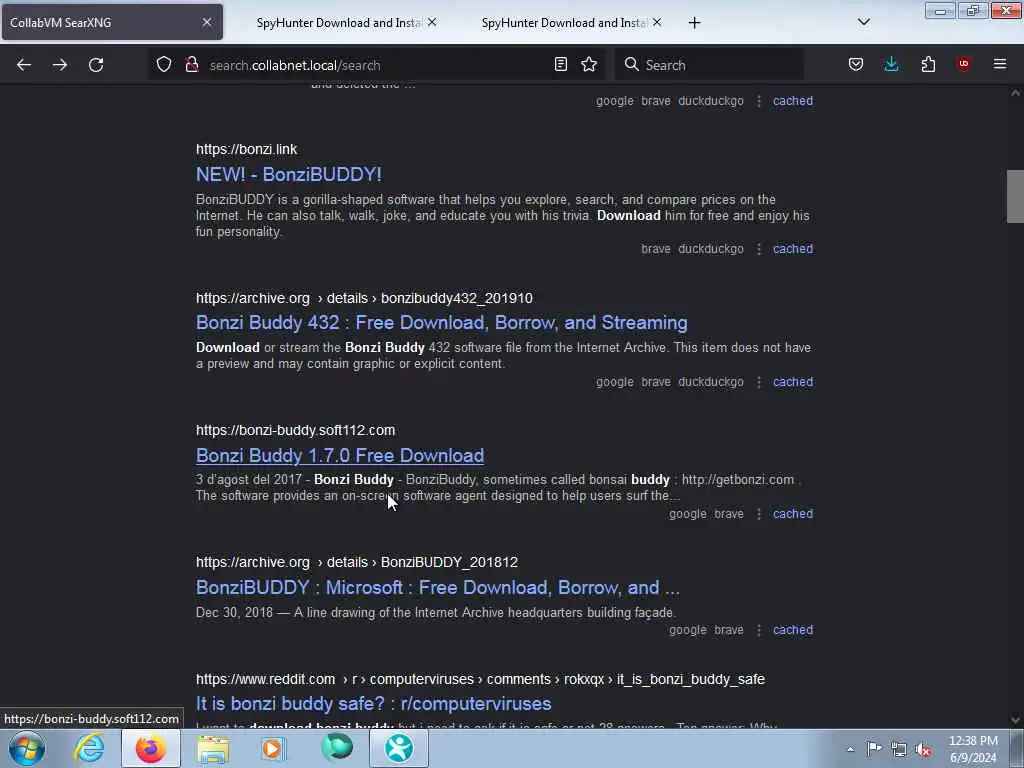
Task: Open a new tab with plus button
Action: tap(694, 23)
